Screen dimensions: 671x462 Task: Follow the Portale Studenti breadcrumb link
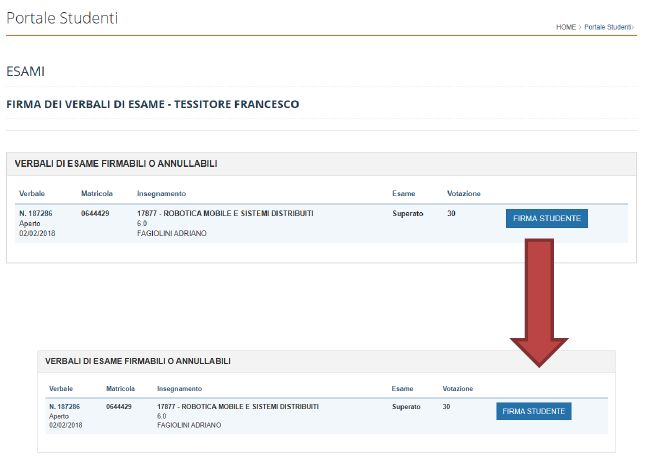608,27
